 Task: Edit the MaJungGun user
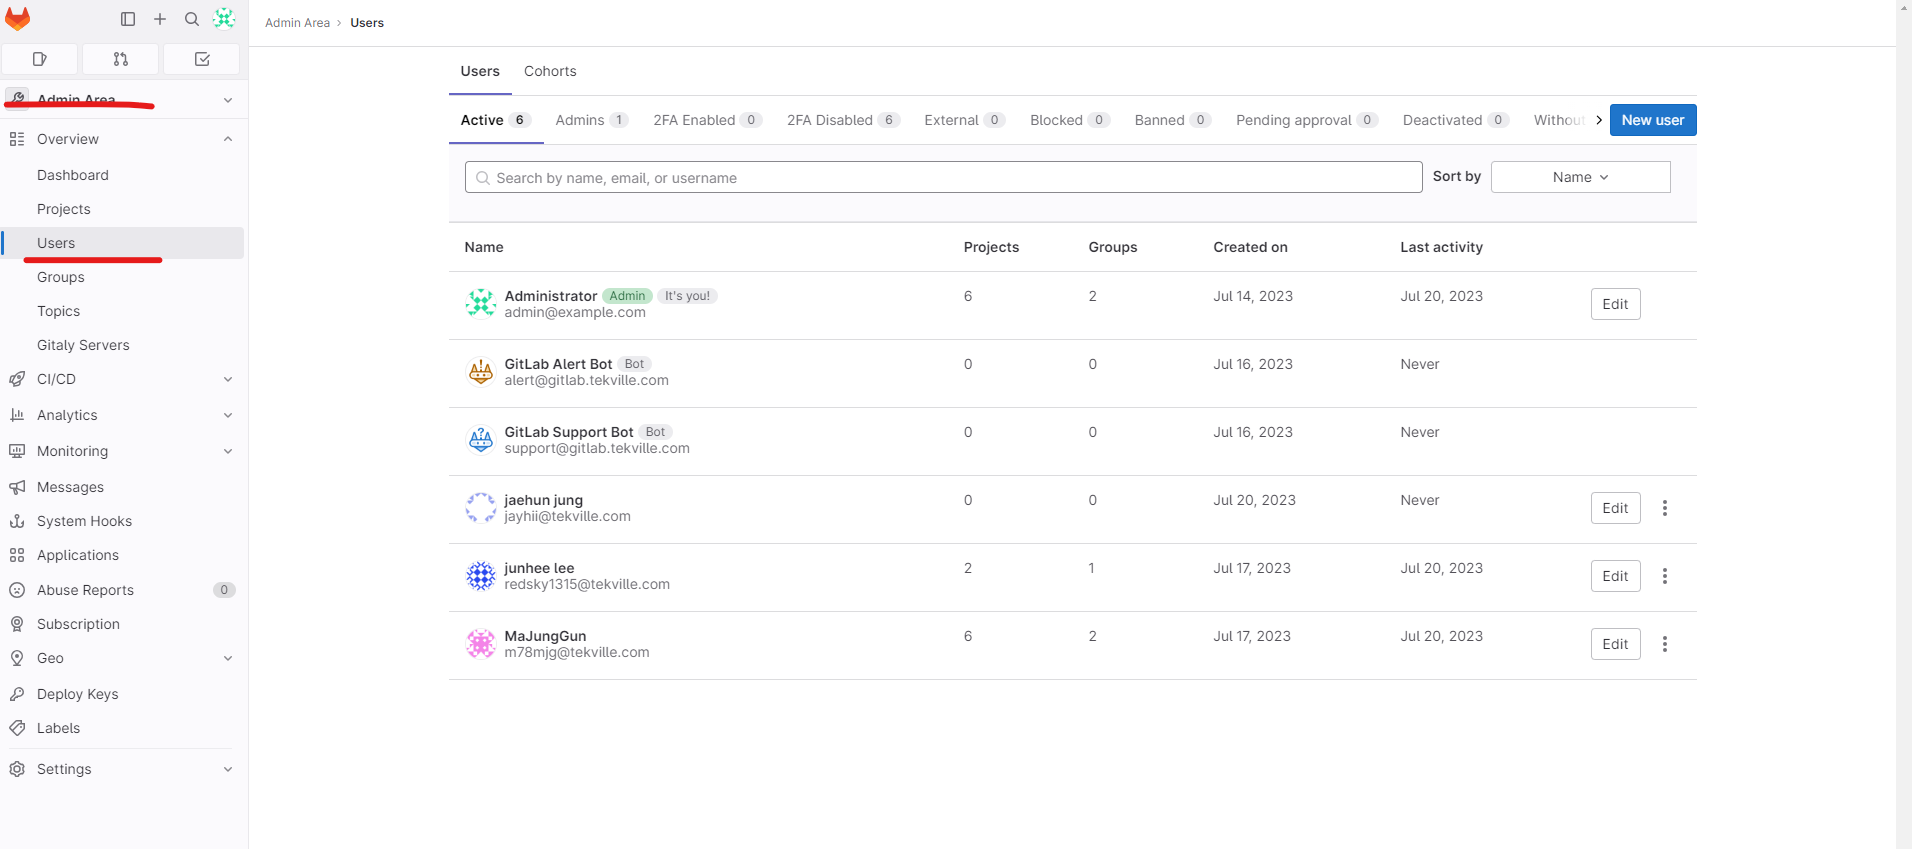1615,644
